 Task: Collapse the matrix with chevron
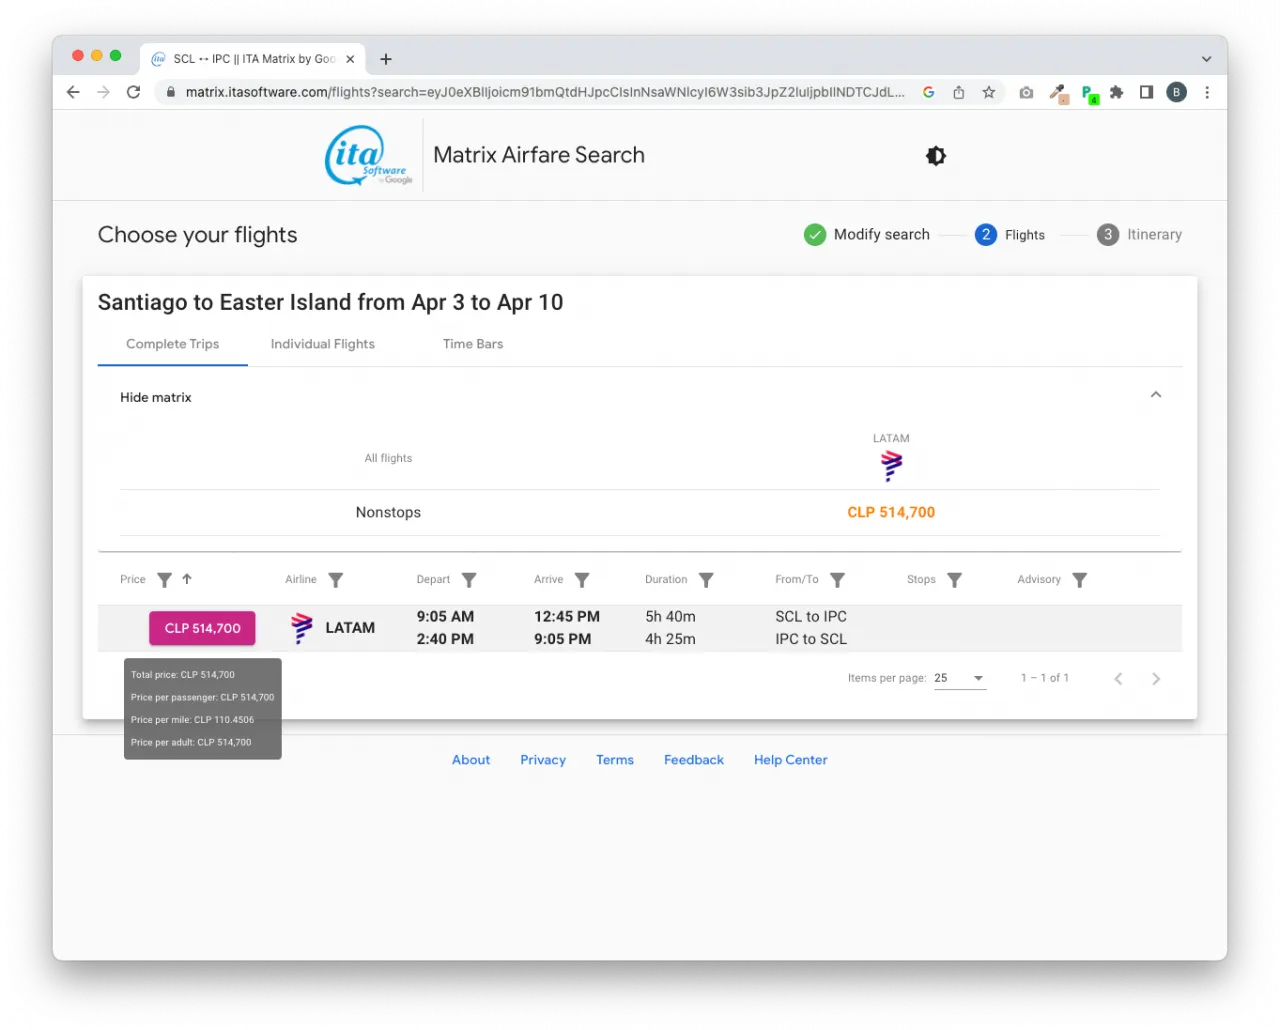point(1155,395)
